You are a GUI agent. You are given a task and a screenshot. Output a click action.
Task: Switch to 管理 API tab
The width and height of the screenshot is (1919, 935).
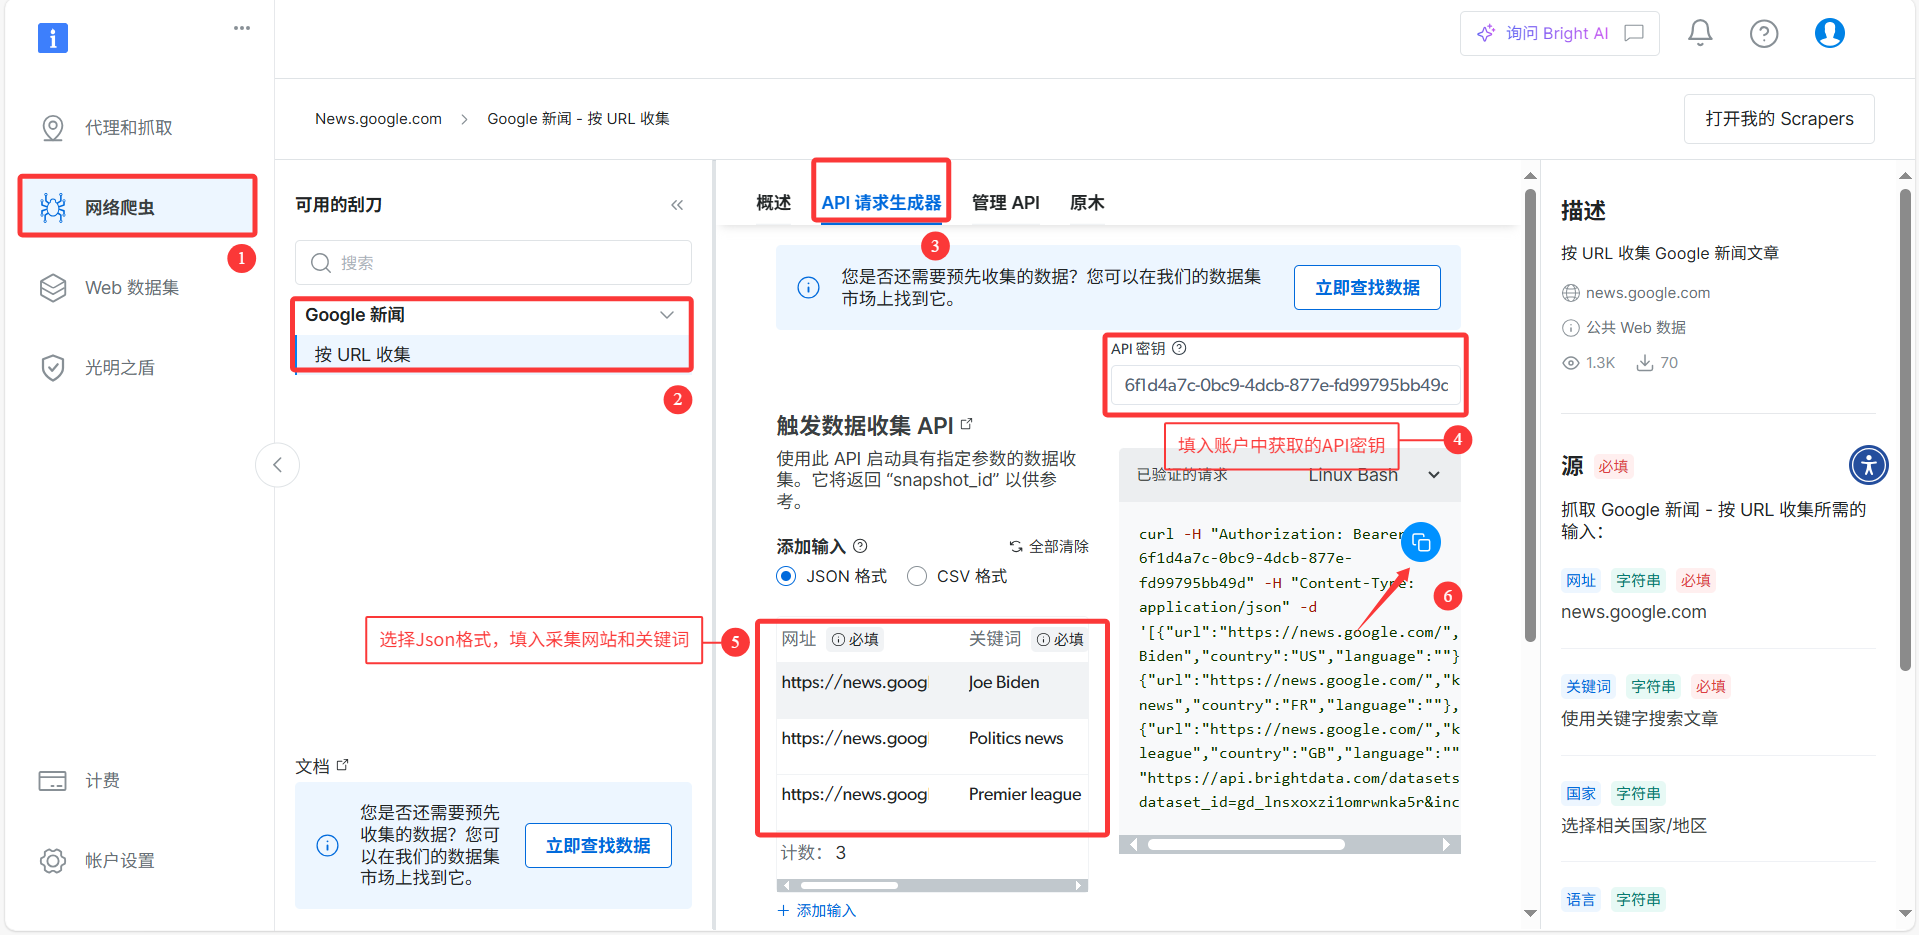point(1006,203)
